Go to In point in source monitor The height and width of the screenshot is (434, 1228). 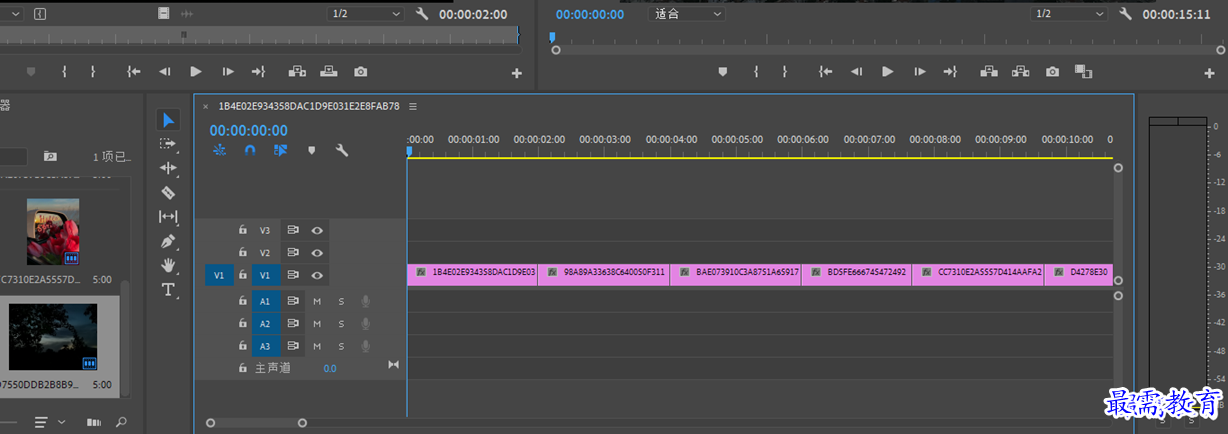[134, 71]
